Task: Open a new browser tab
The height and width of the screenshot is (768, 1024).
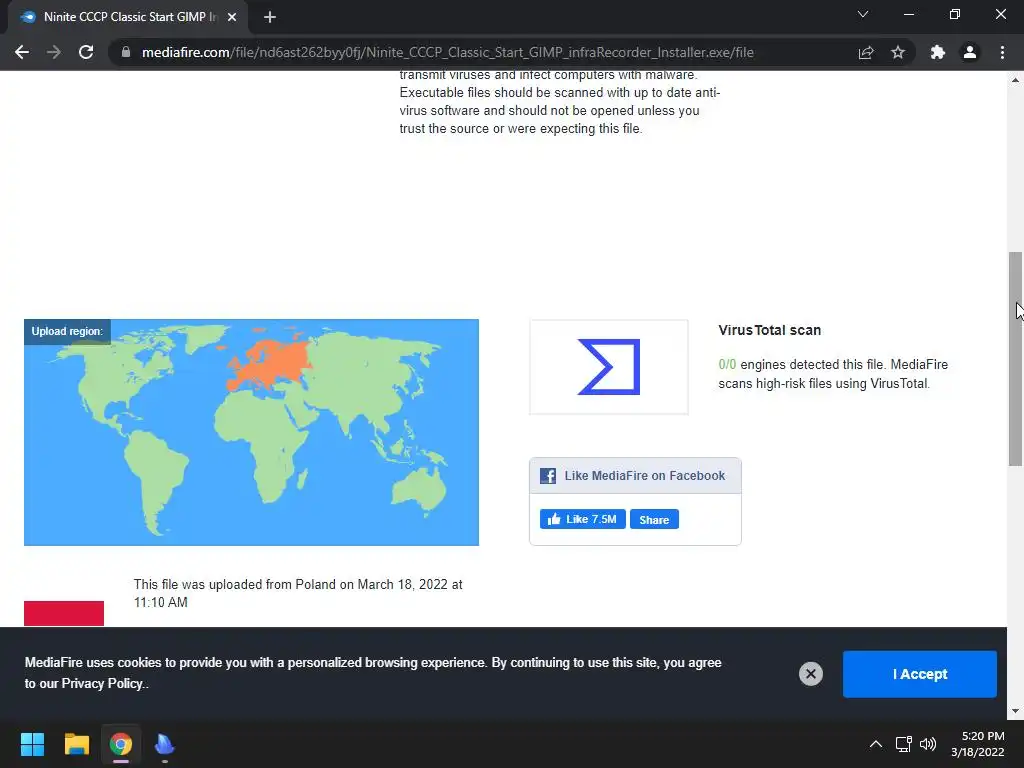Action: [270, 17]
